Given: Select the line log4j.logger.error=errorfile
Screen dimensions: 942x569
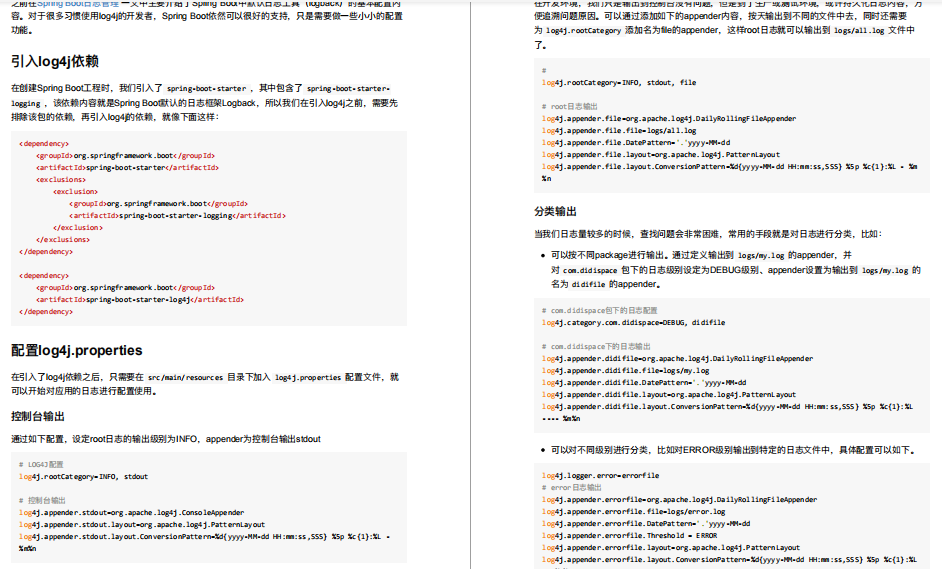Looking at the screenshot, I should coord(600,475).
